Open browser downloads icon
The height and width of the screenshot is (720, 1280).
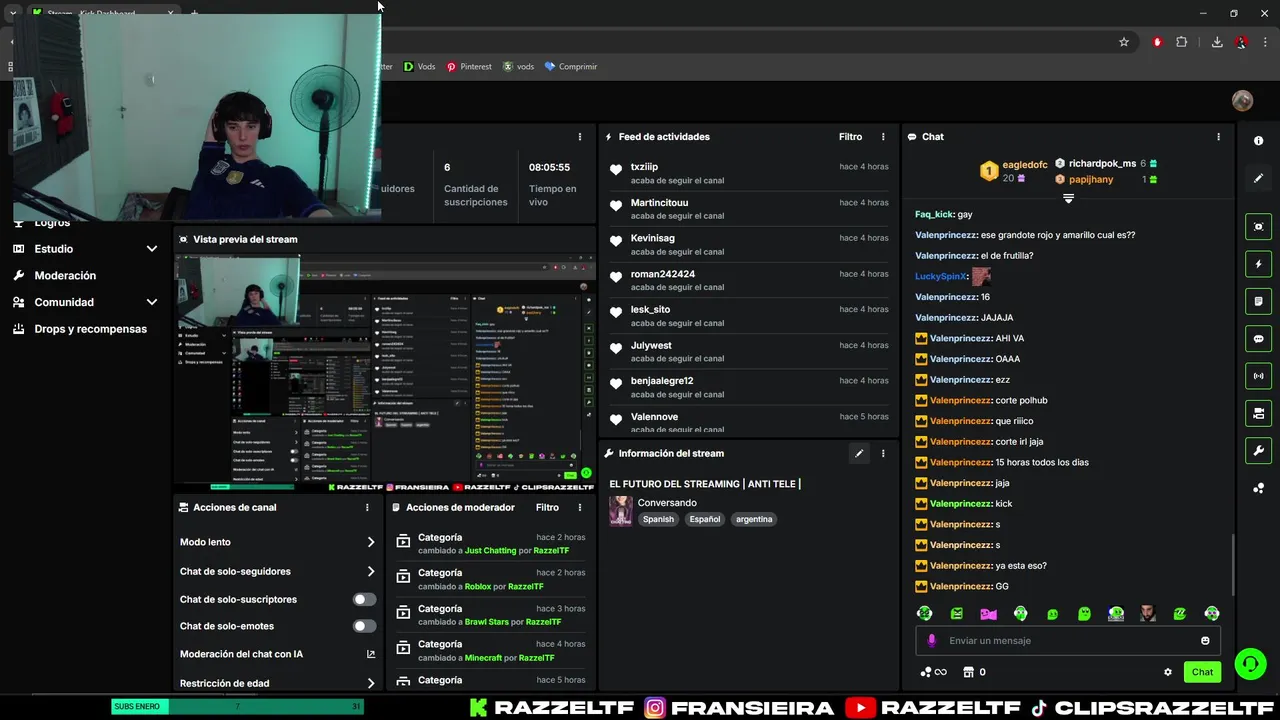pos(1217,42)
